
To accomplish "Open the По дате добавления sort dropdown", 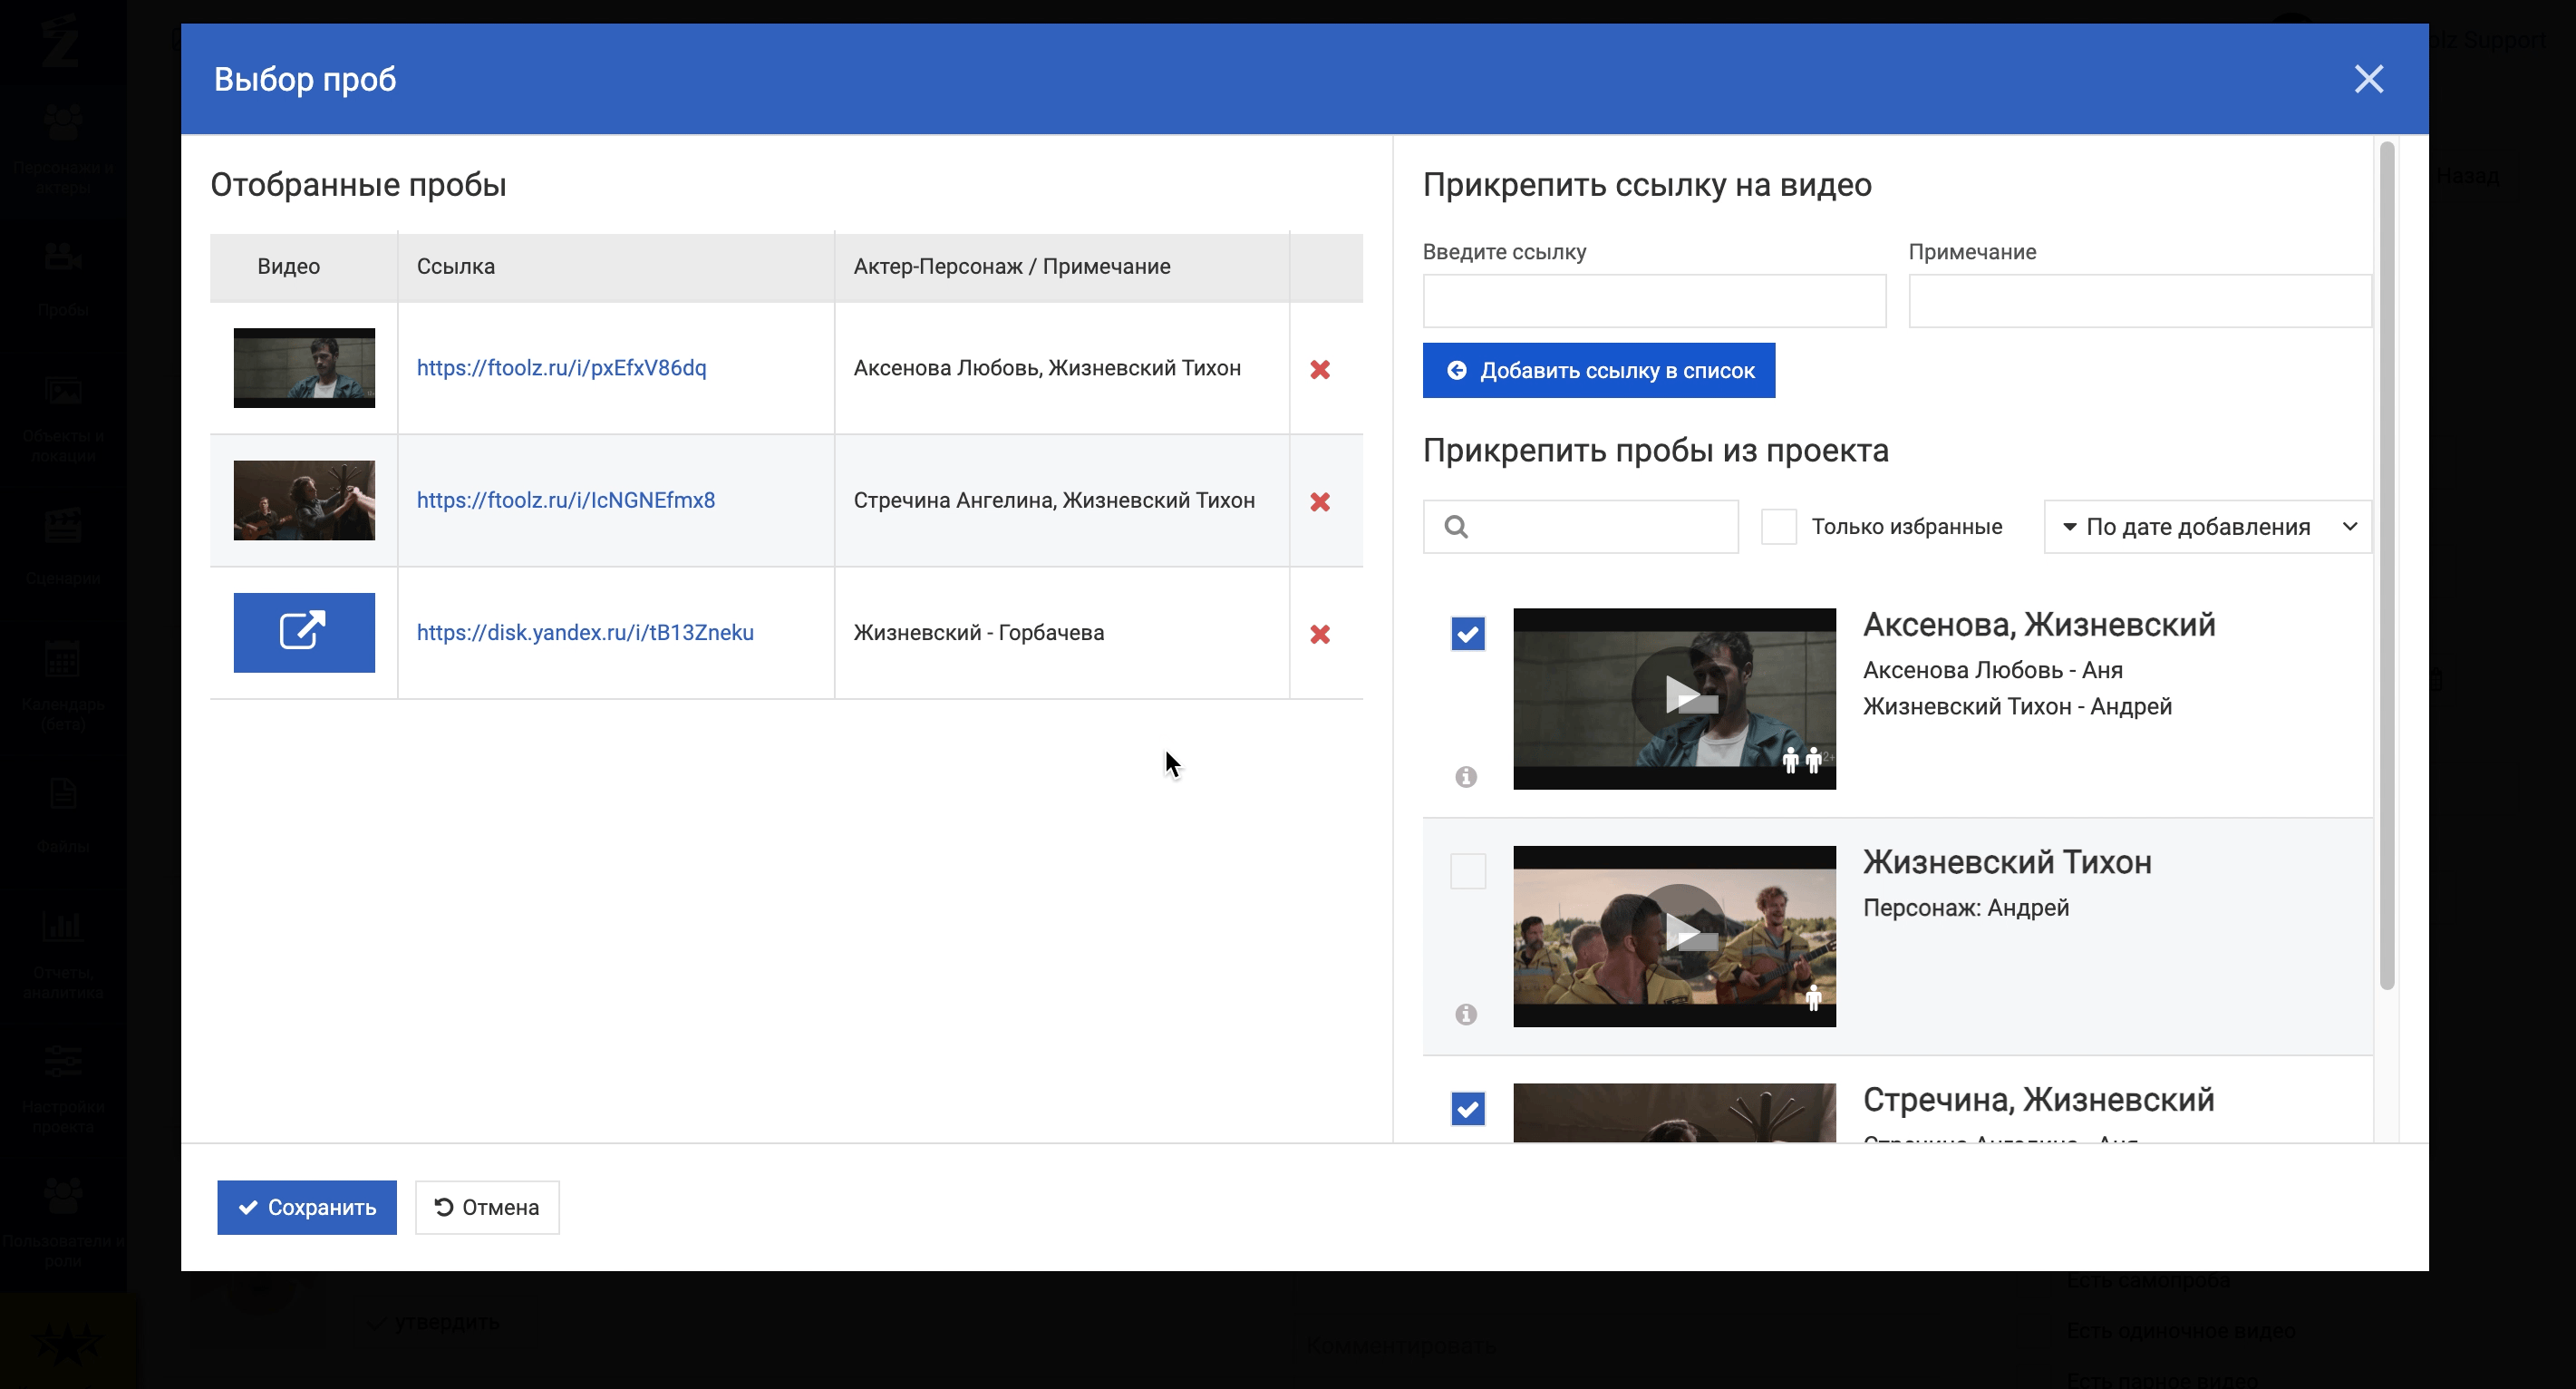I will click(2207, 526).
